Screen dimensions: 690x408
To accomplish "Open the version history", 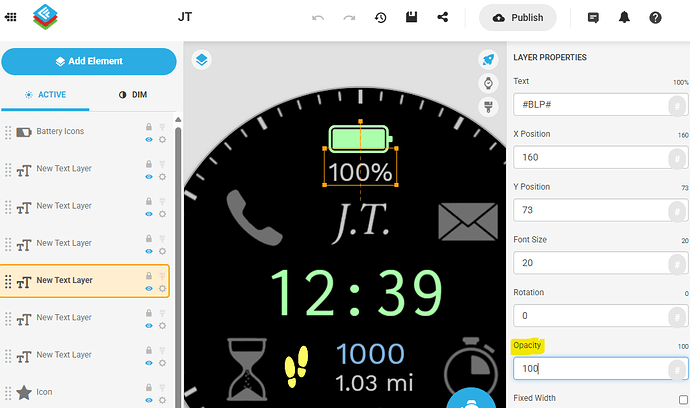I will click(x=380, y=18).
